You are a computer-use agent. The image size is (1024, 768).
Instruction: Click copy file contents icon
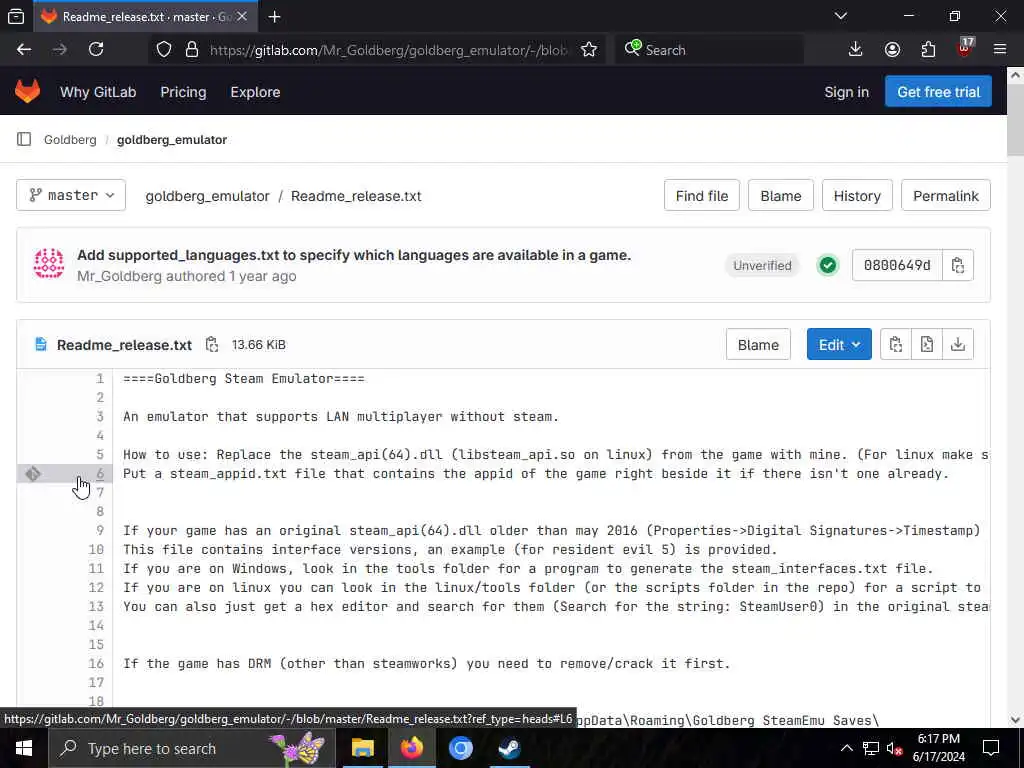pyautogui.click(x=896, y=344)
